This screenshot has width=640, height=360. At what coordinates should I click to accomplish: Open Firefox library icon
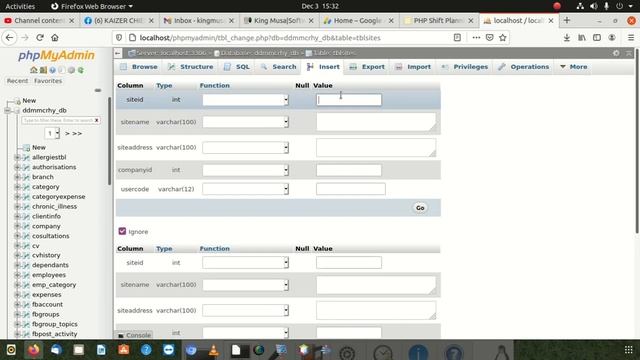click(582, 38)
